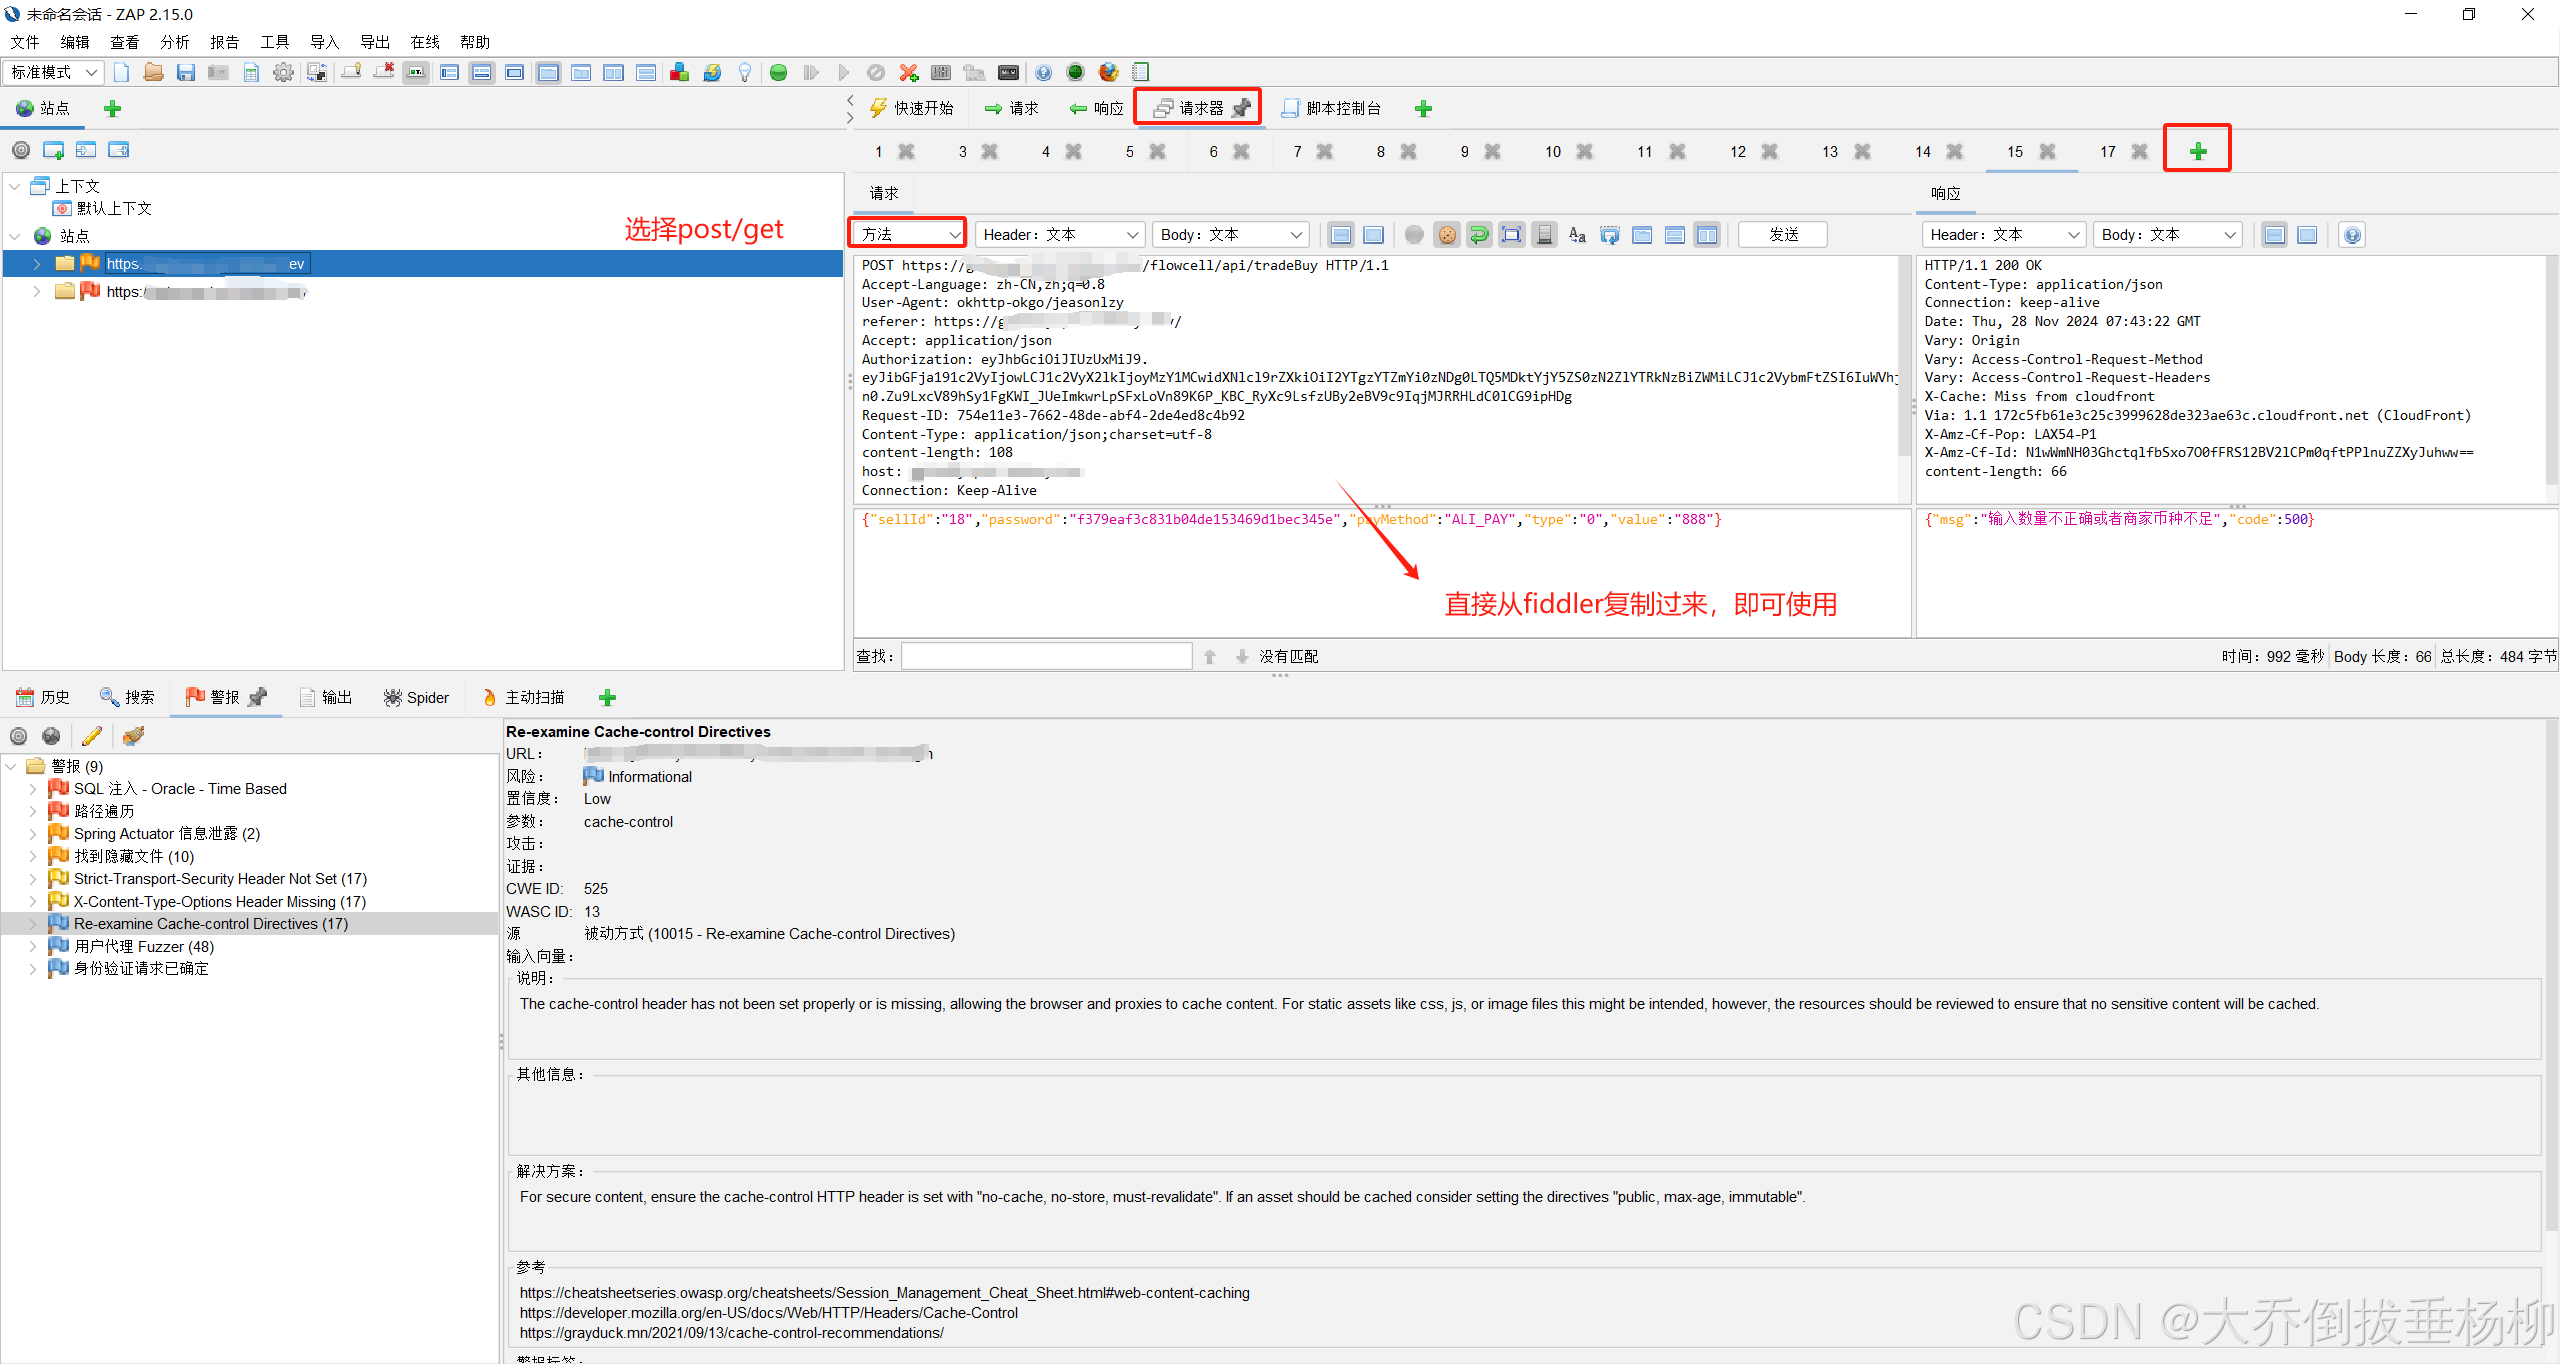The height and width of the screenshot is (1364, 2560).
Task: Click the 查找 search input field
Action: click(x=1046, y=656)
